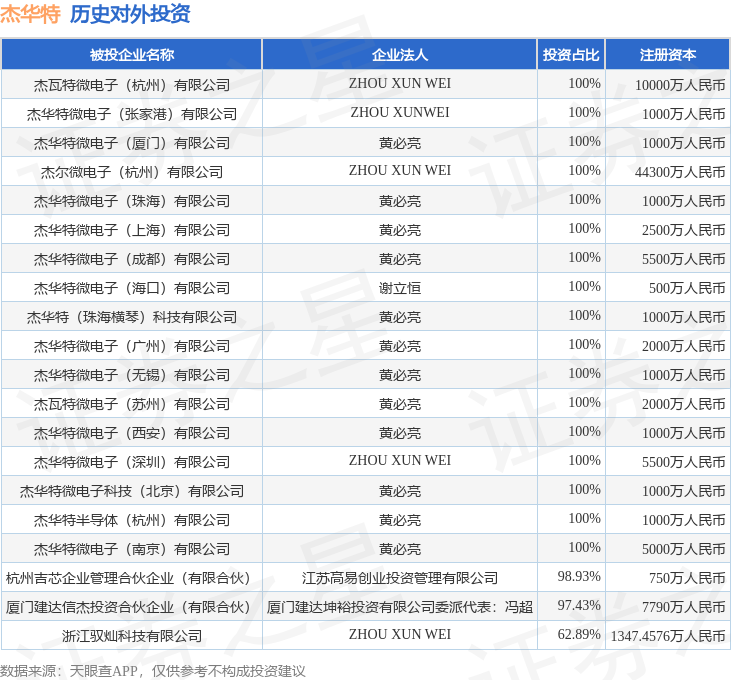Screen dimensions: 731x680
Task: Click 5500万人民币 in 深圳 row
Action: coord(683,462)
